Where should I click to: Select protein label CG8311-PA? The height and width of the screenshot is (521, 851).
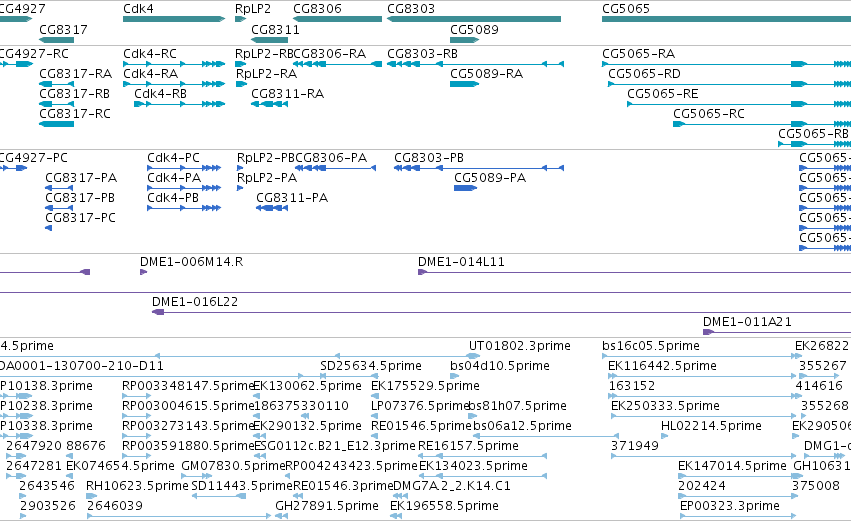pos(293,198)
